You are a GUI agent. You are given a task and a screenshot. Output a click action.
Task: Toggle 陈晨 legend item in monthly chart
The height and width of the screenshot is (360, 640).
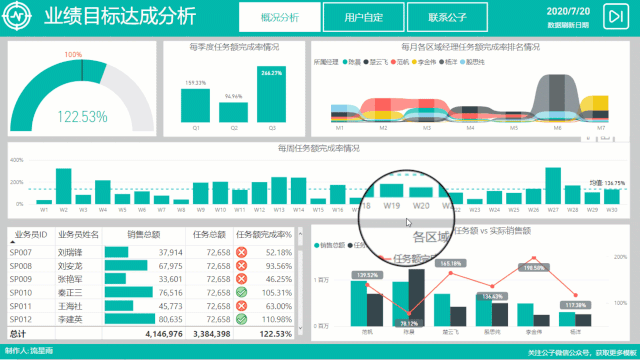(352, 62)
